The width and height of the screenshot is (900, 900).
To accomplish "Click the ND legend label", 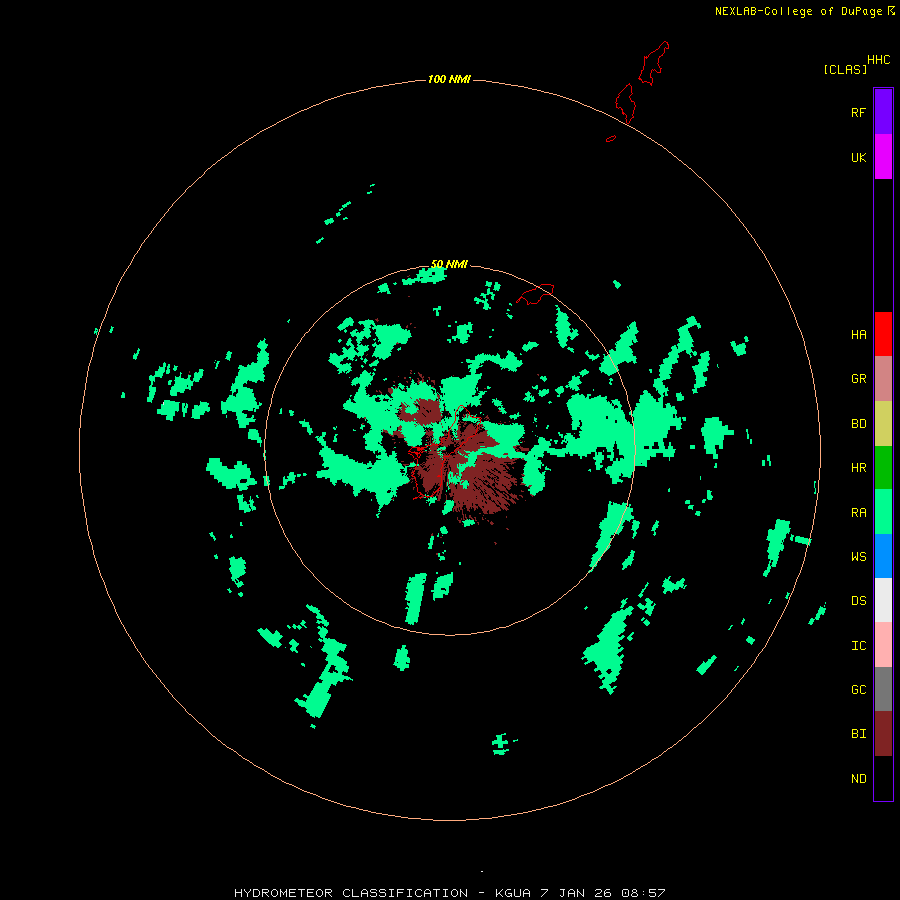I will (858, 779).
